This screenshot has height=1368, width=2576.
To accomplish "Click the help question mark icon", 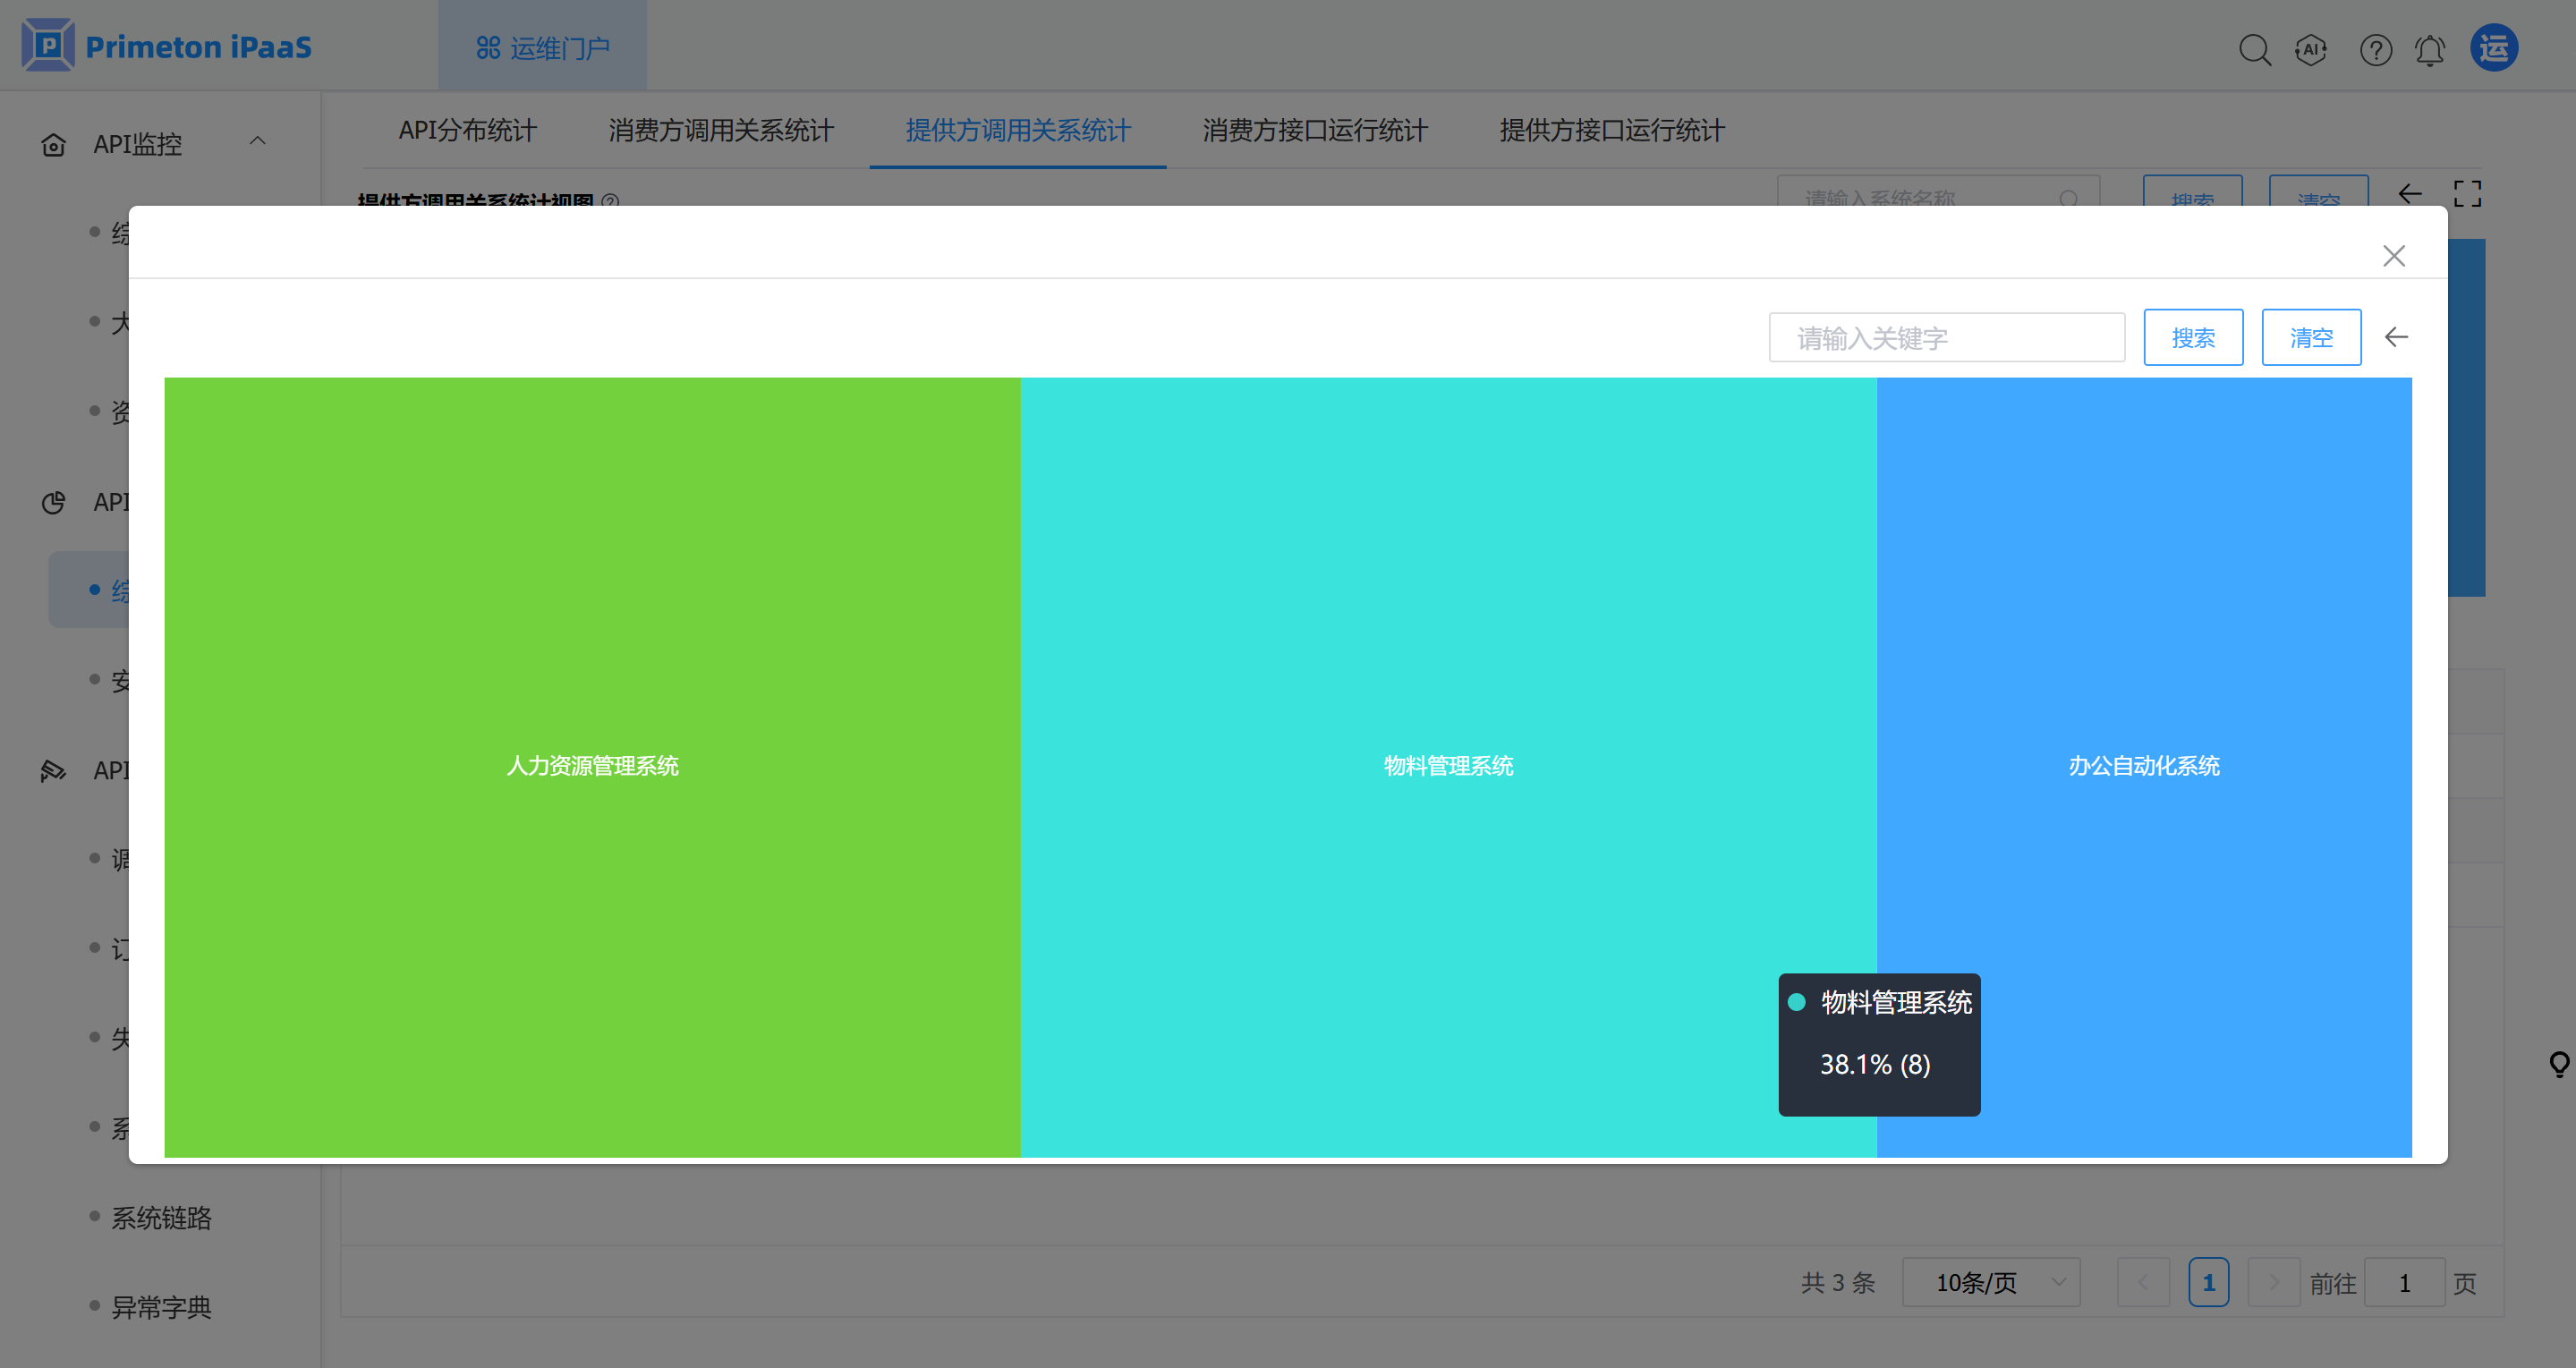I will 2375,49.
